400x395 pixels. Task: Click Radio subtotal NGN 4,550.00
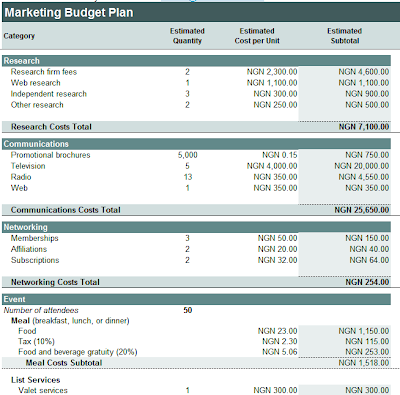364,177
